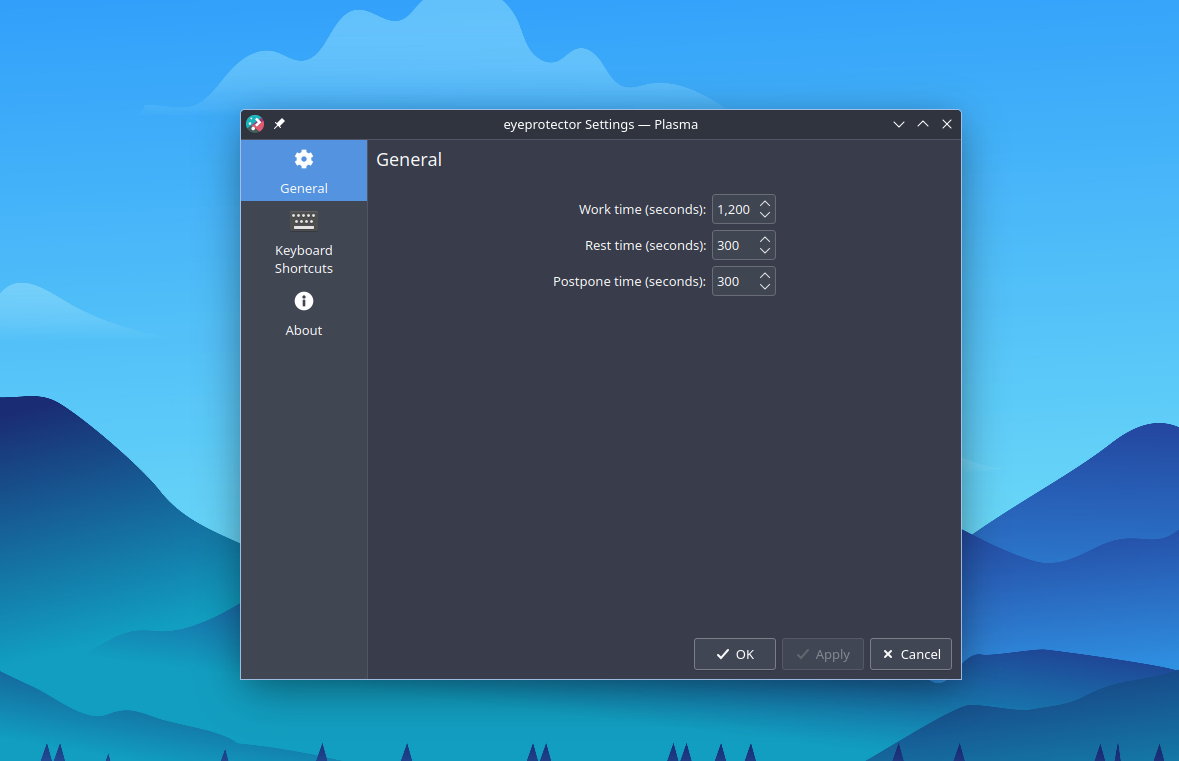Screen dimensions: 1179x761
Task: Open the General settings page
Action: point(304,171)
